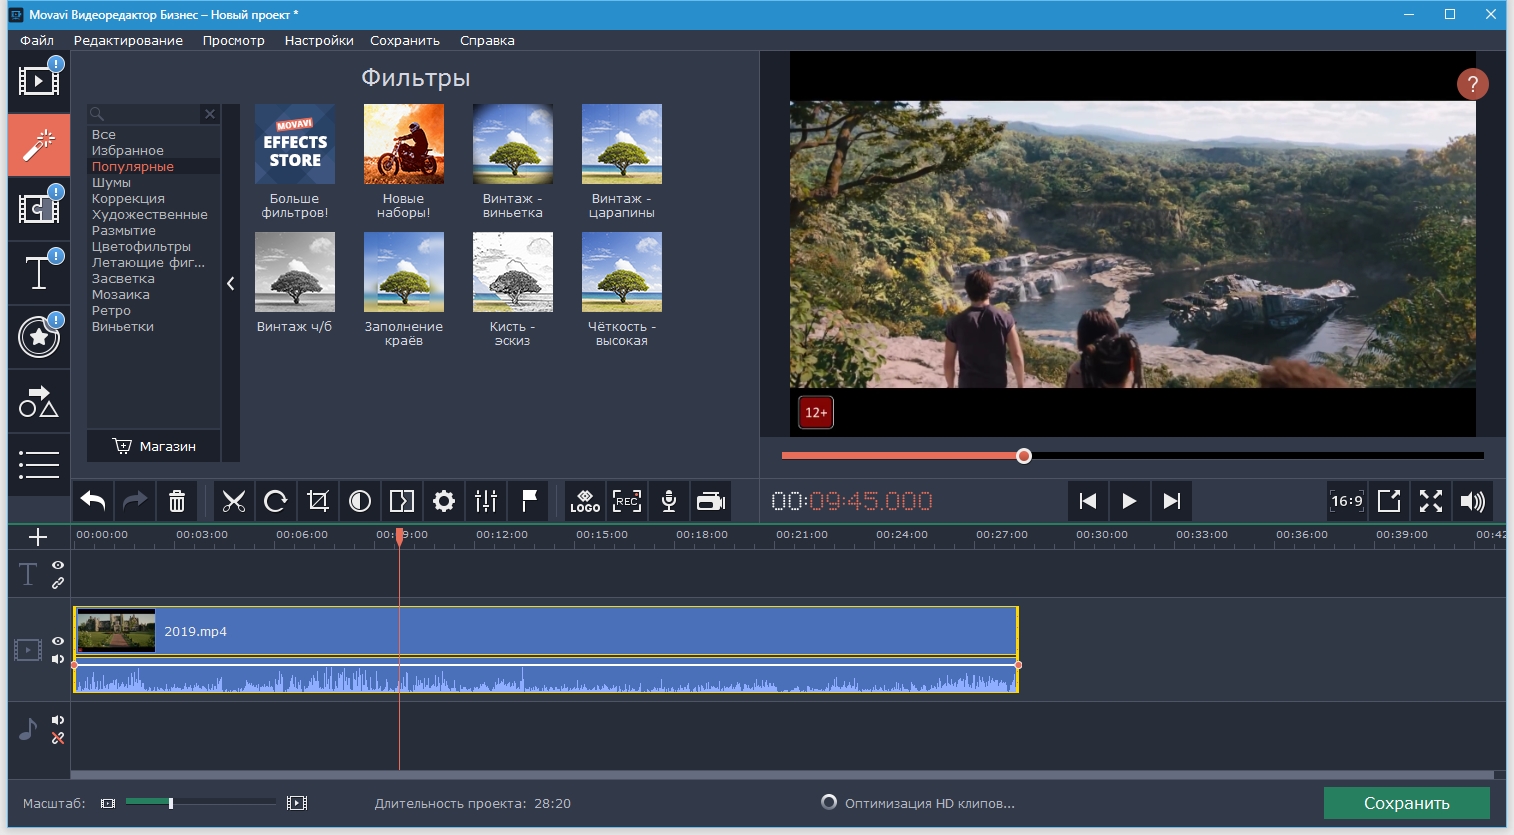Mute the video track speaker icon
This screenshot has height=835, width=1514.
58,659
